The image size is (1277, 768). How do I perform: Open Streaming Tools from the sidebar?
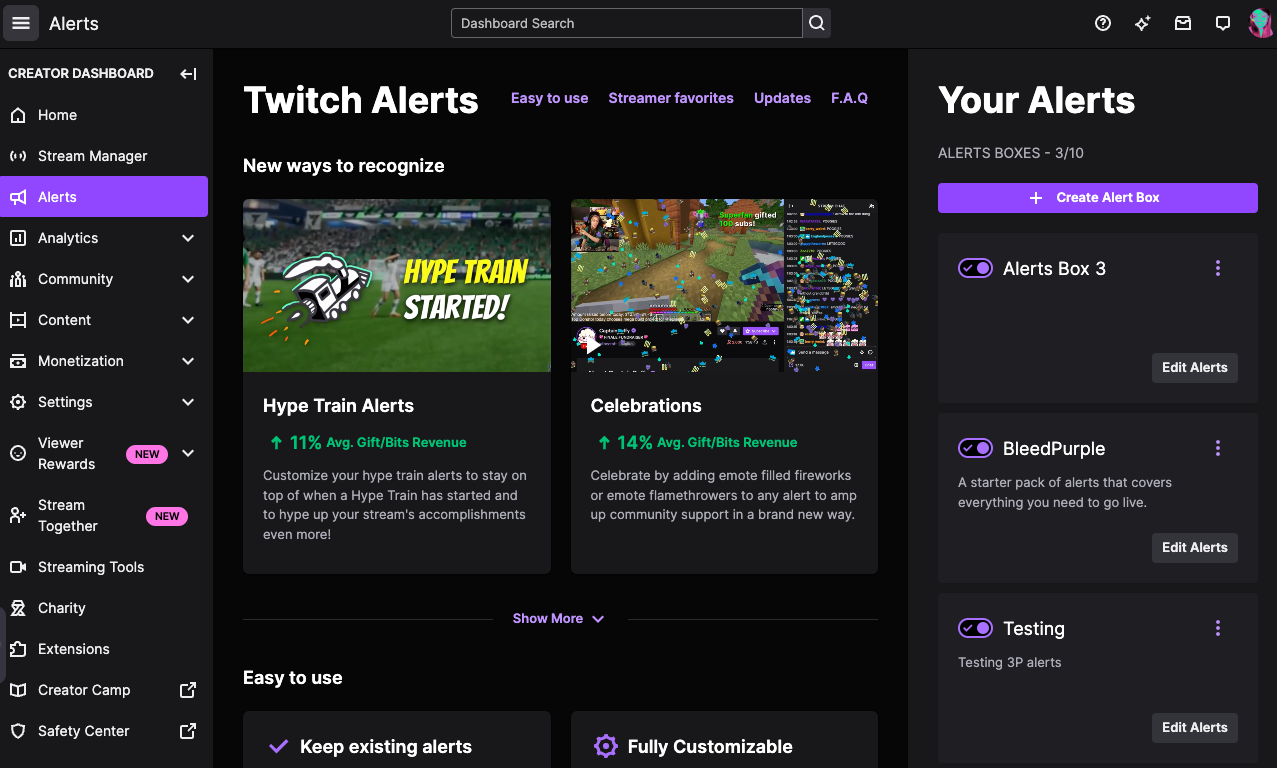[104, 567]
